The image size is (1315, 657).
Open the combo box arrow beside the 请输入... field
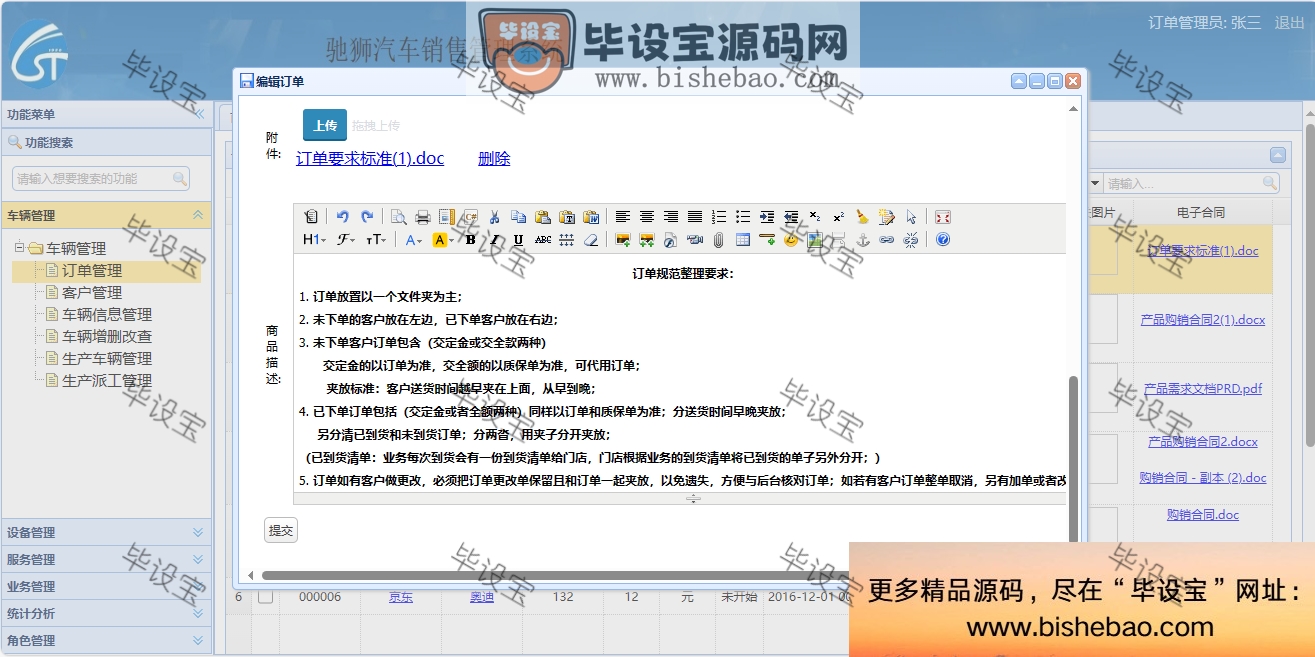(x=1095, y=183)
